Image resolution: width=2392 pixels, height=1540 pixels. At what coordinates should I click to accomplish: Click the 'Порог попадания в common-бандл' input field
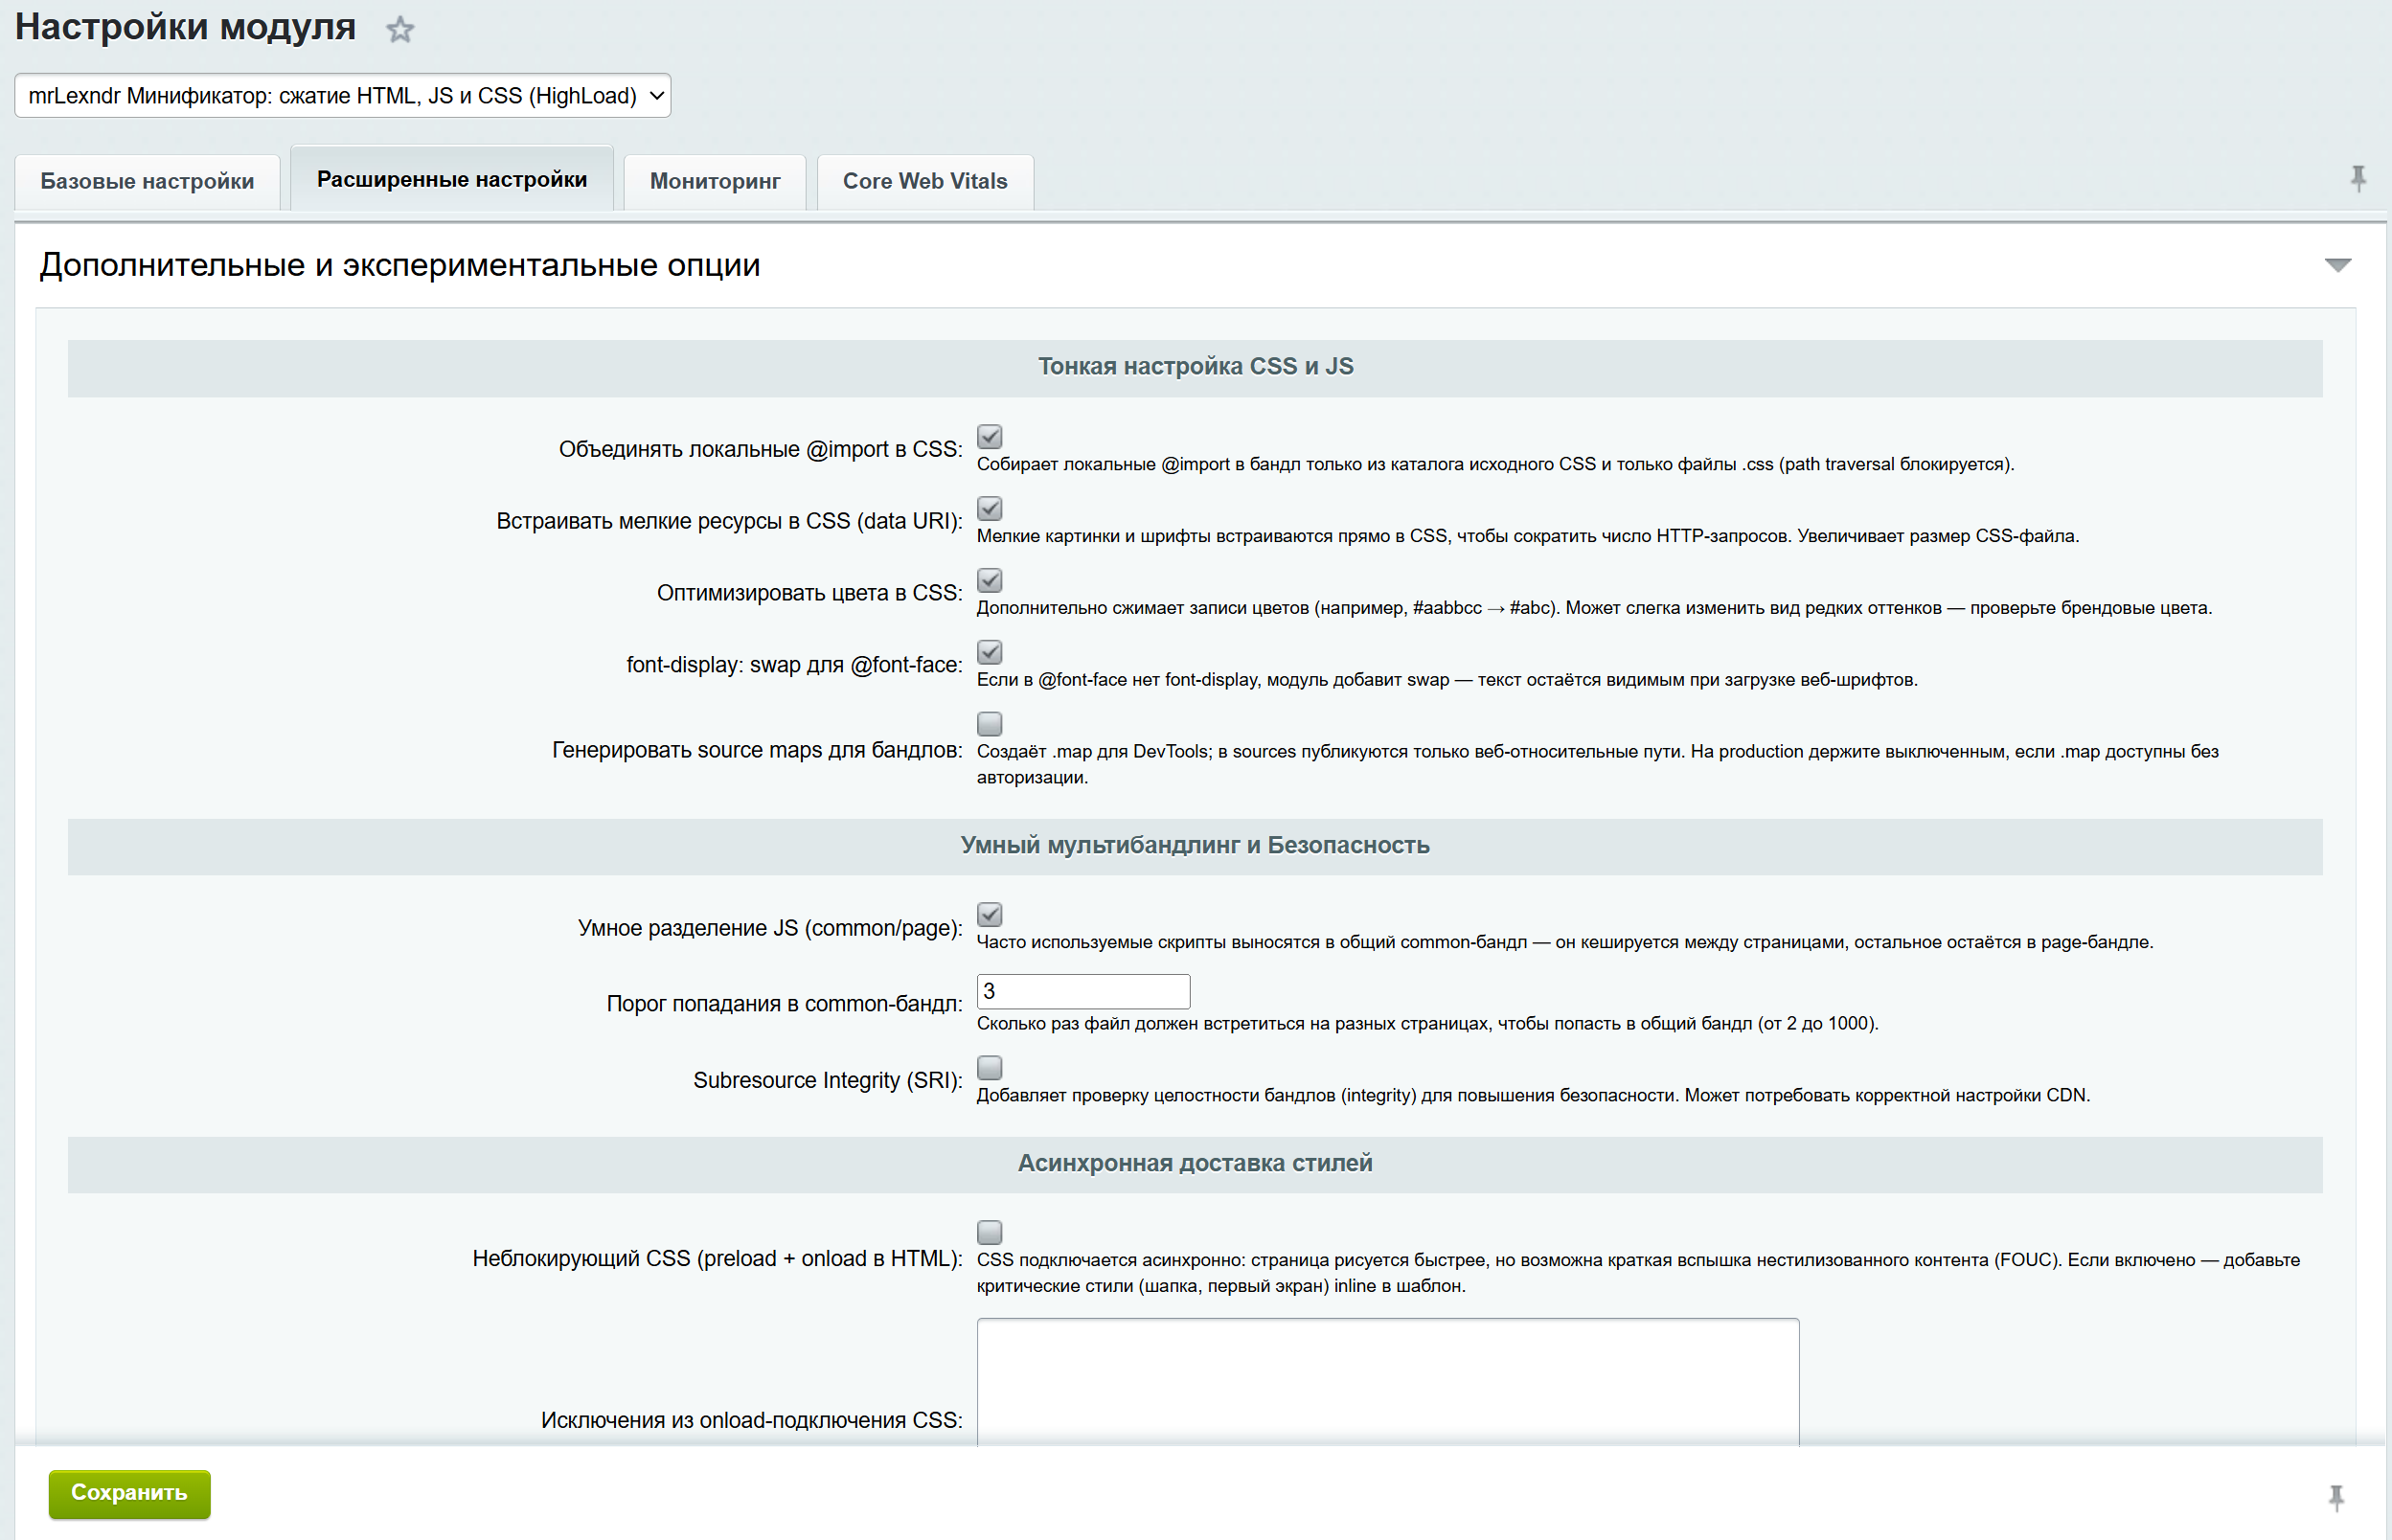pos(1083,991)
